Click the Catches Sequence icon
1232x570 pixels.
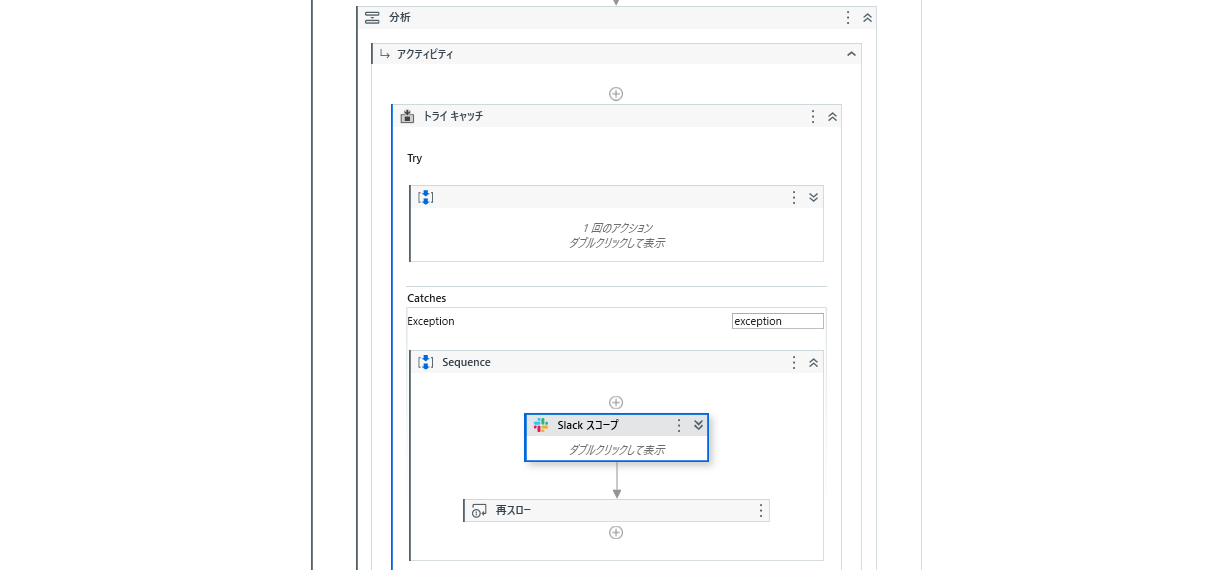coord(425,362)
